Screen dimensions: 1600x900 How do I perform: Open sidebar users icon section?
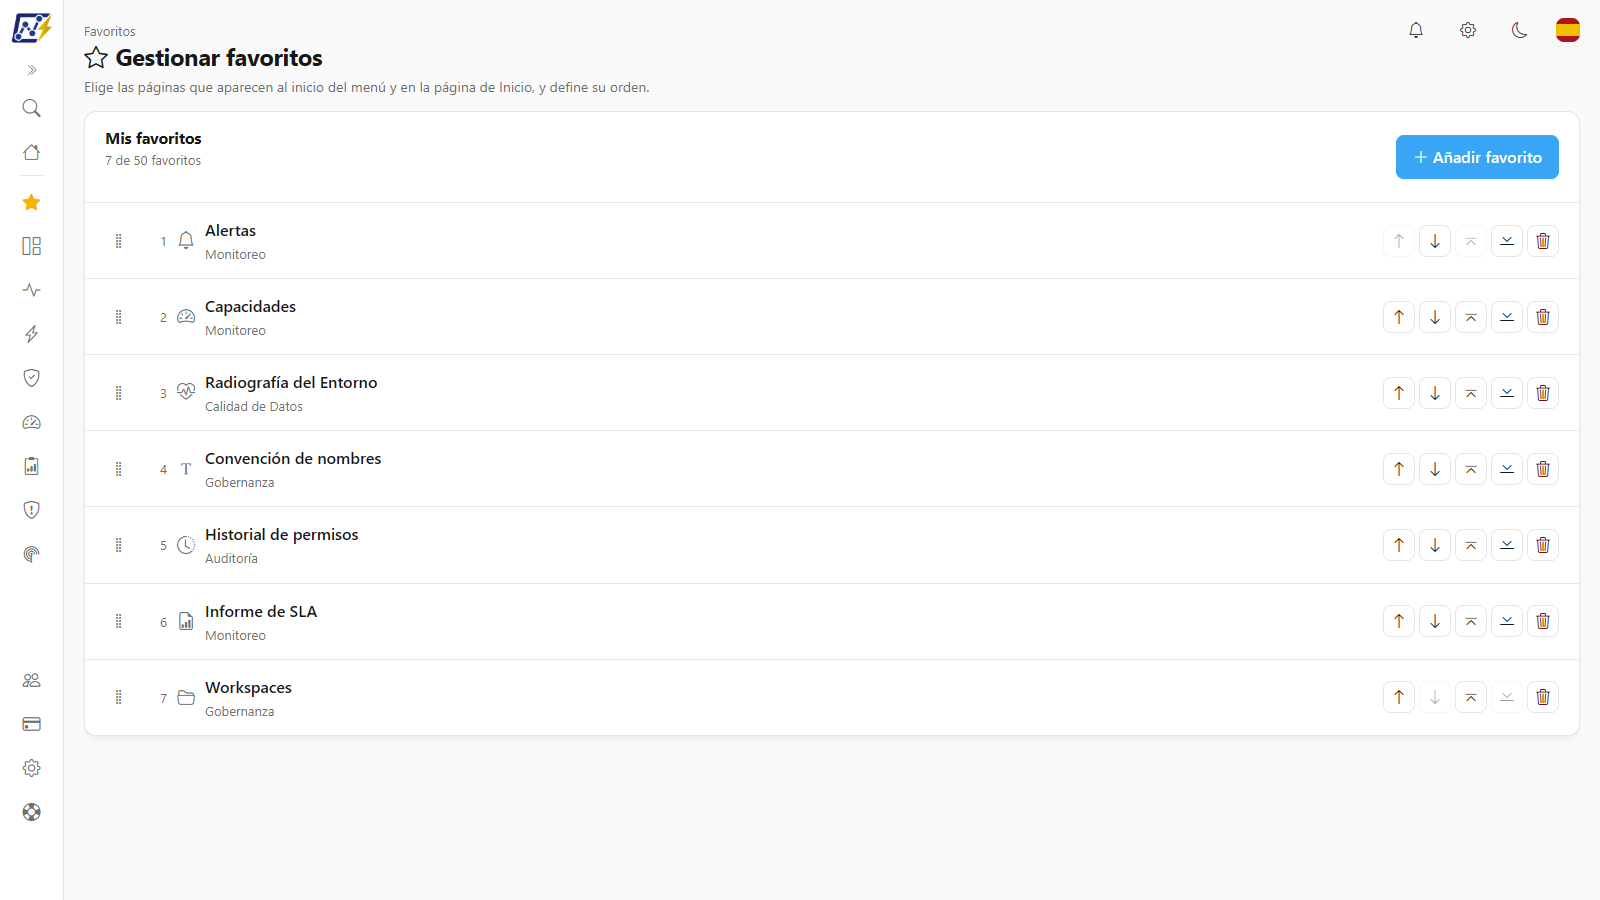tap(32, 680)
